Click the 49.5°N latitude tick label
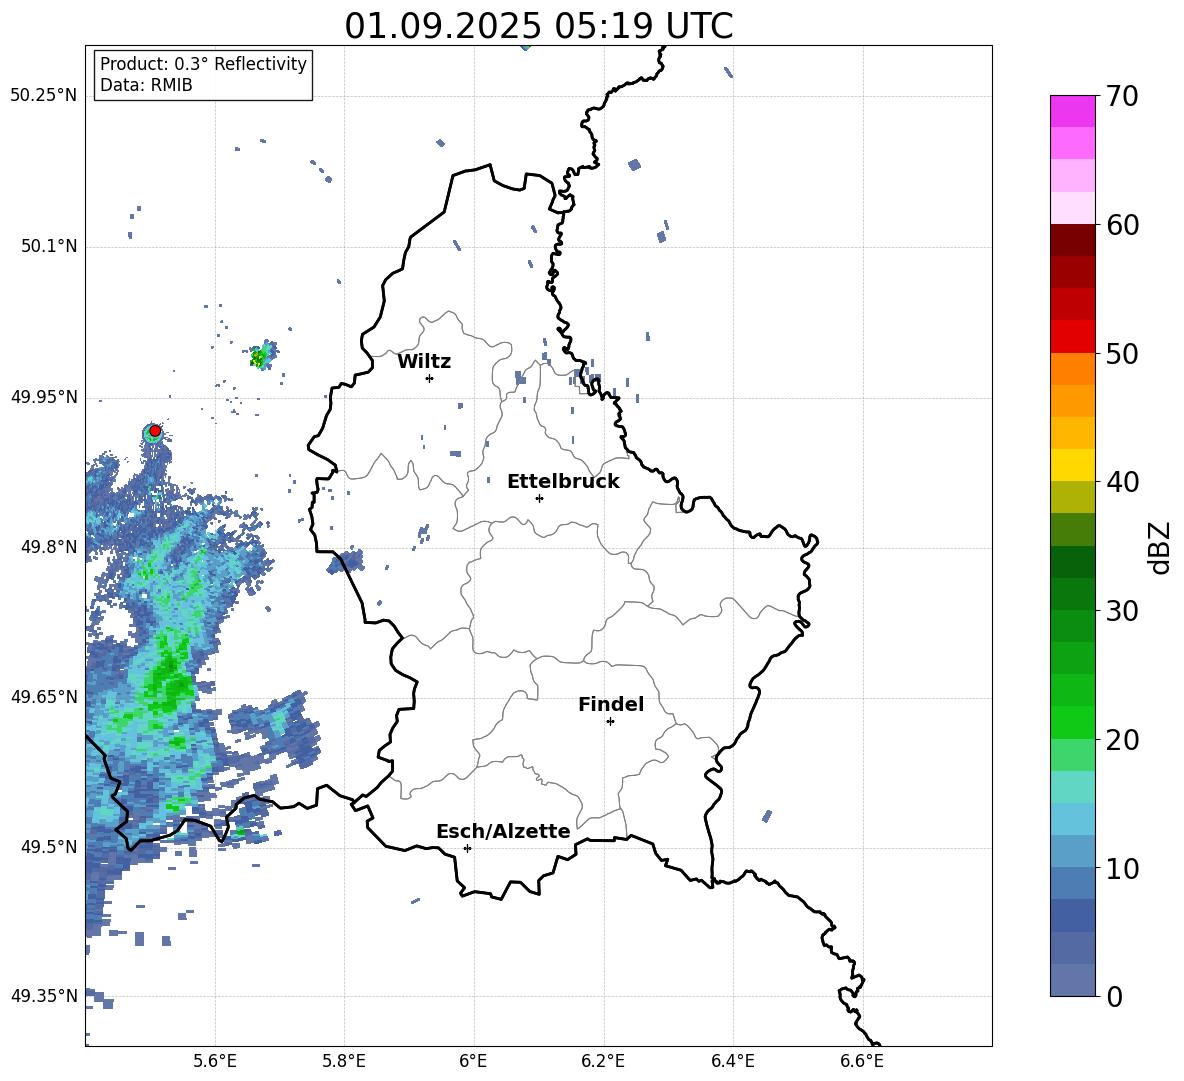The image size is (1184, 1081). coord(49,847)
